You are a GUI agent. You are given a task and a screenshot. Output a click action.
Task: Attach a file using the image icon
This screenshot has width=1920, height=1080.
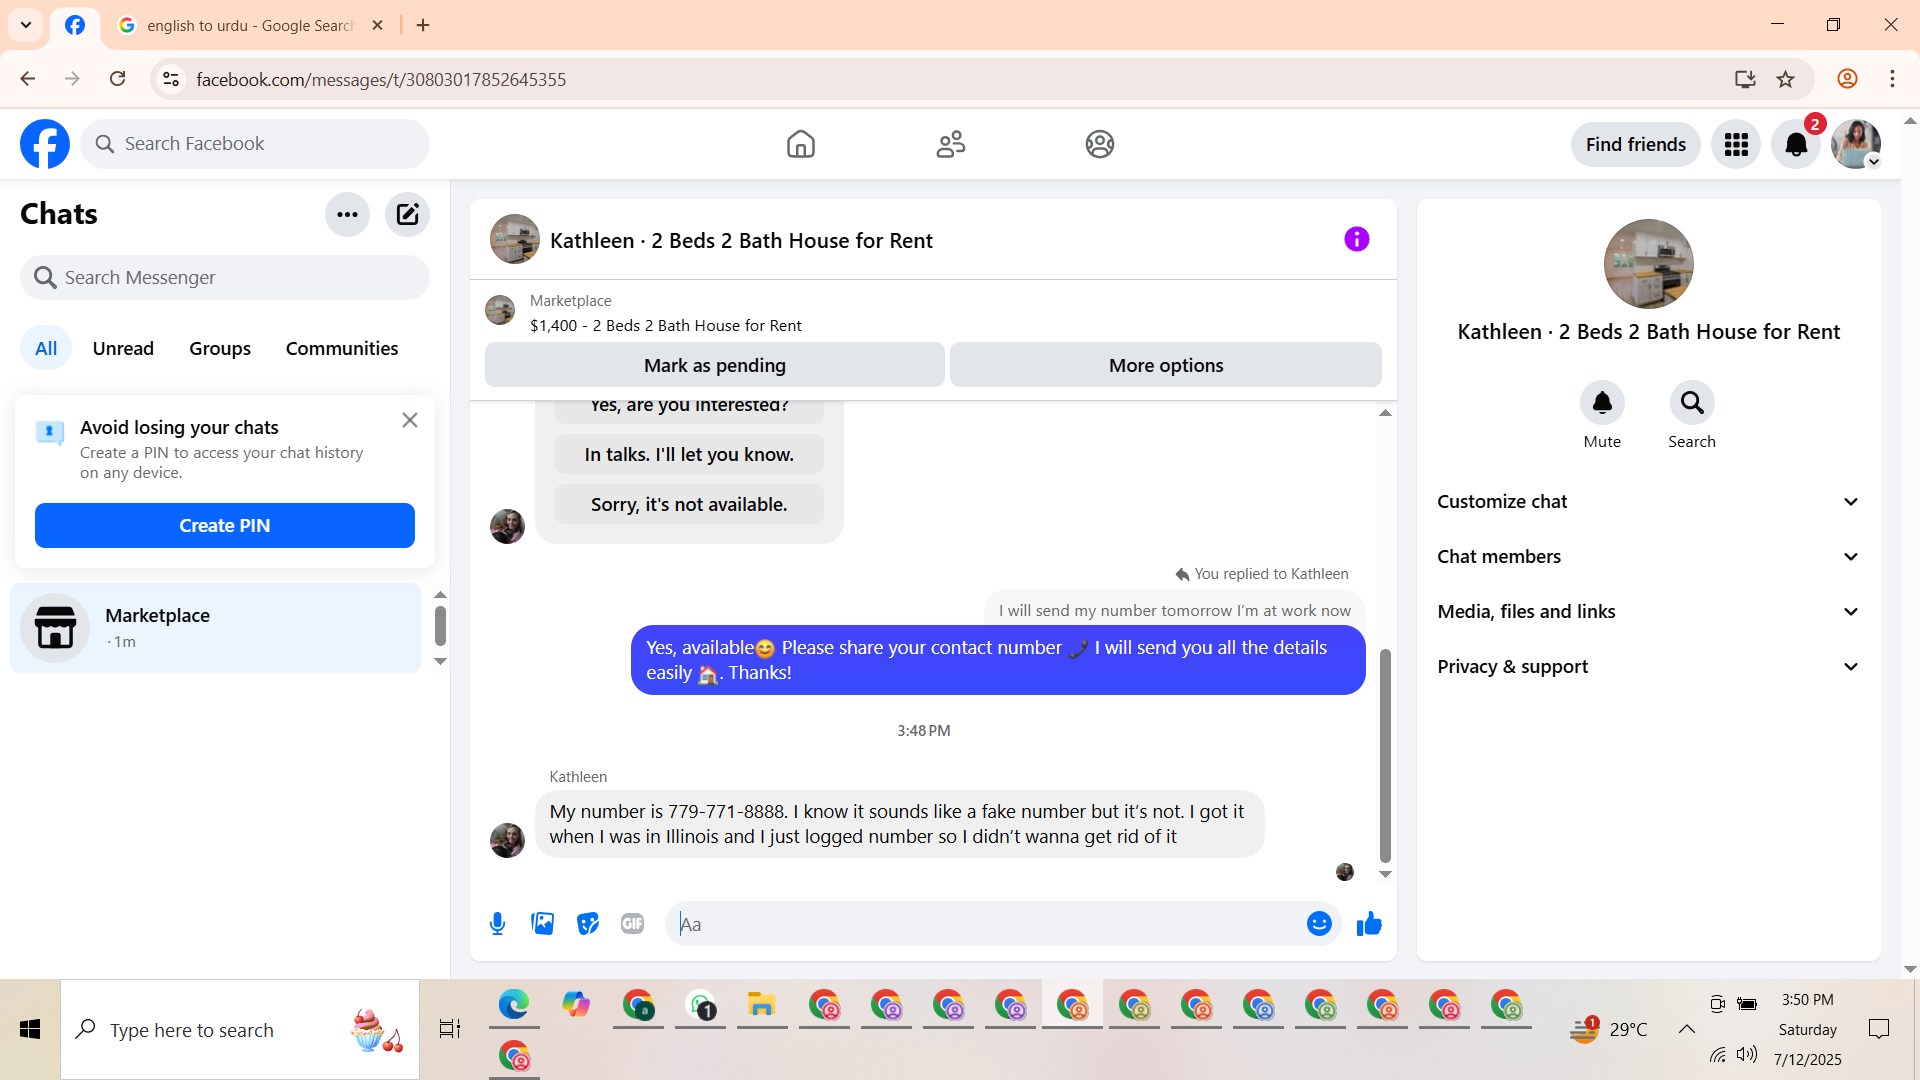click(x=543, y=924)
